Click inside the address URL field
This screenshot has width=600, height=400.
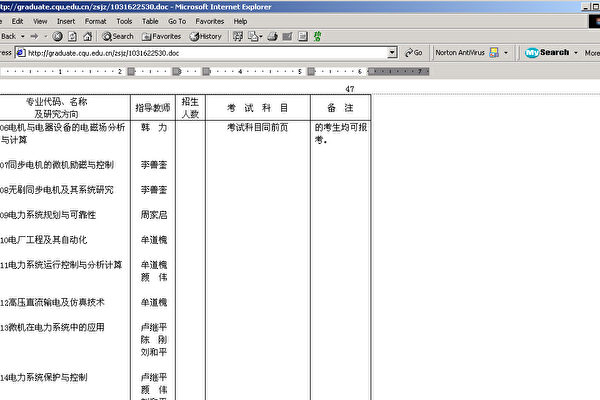pos(200,52)
